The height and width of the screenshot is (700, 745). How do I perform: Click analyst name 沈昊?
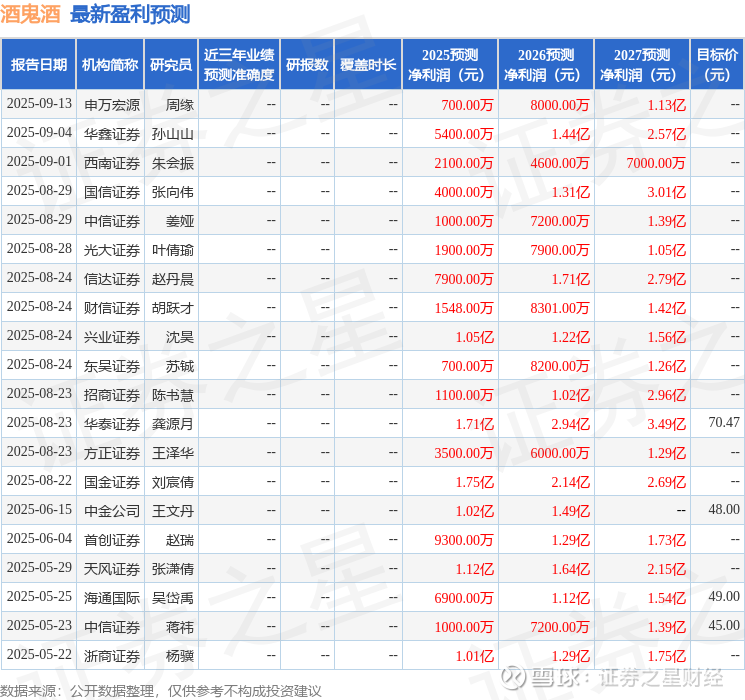[180, 337]
